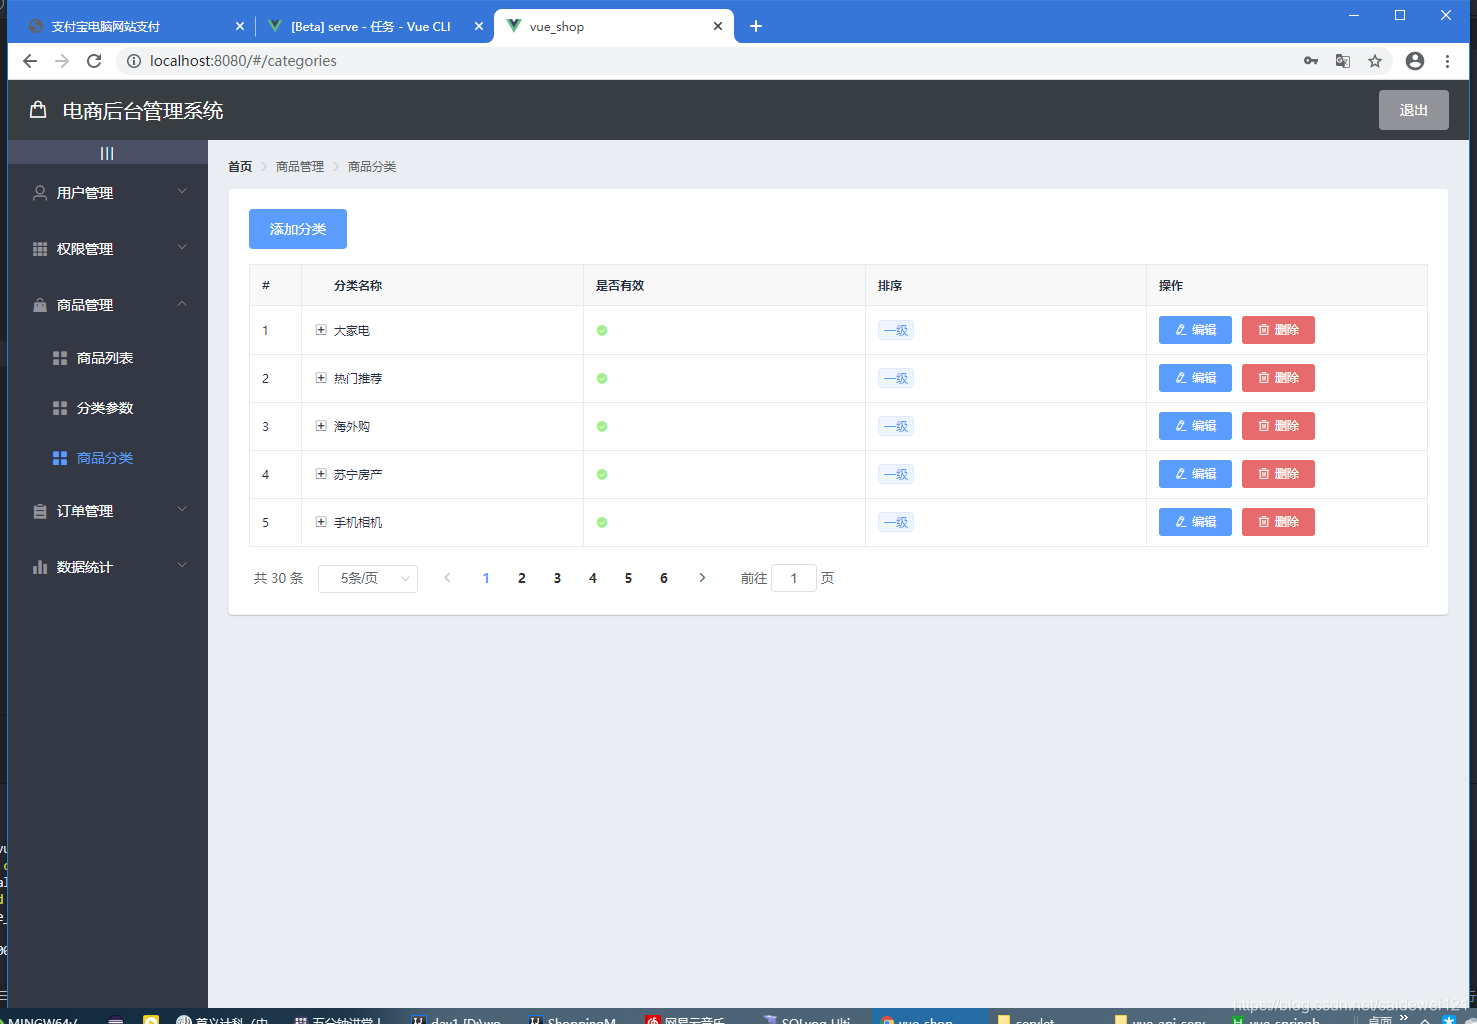Click the 首页 breadcrumb link
This screenshot has width=1477, height=1024.
coord(240,167)
